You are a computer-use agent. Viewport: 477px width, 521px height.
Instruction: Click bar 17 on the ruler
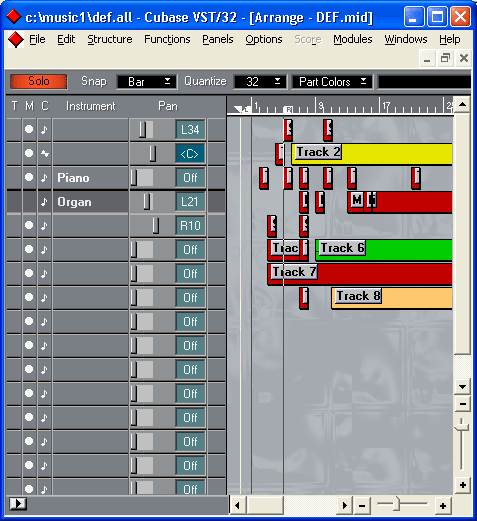tap(385, 106)
